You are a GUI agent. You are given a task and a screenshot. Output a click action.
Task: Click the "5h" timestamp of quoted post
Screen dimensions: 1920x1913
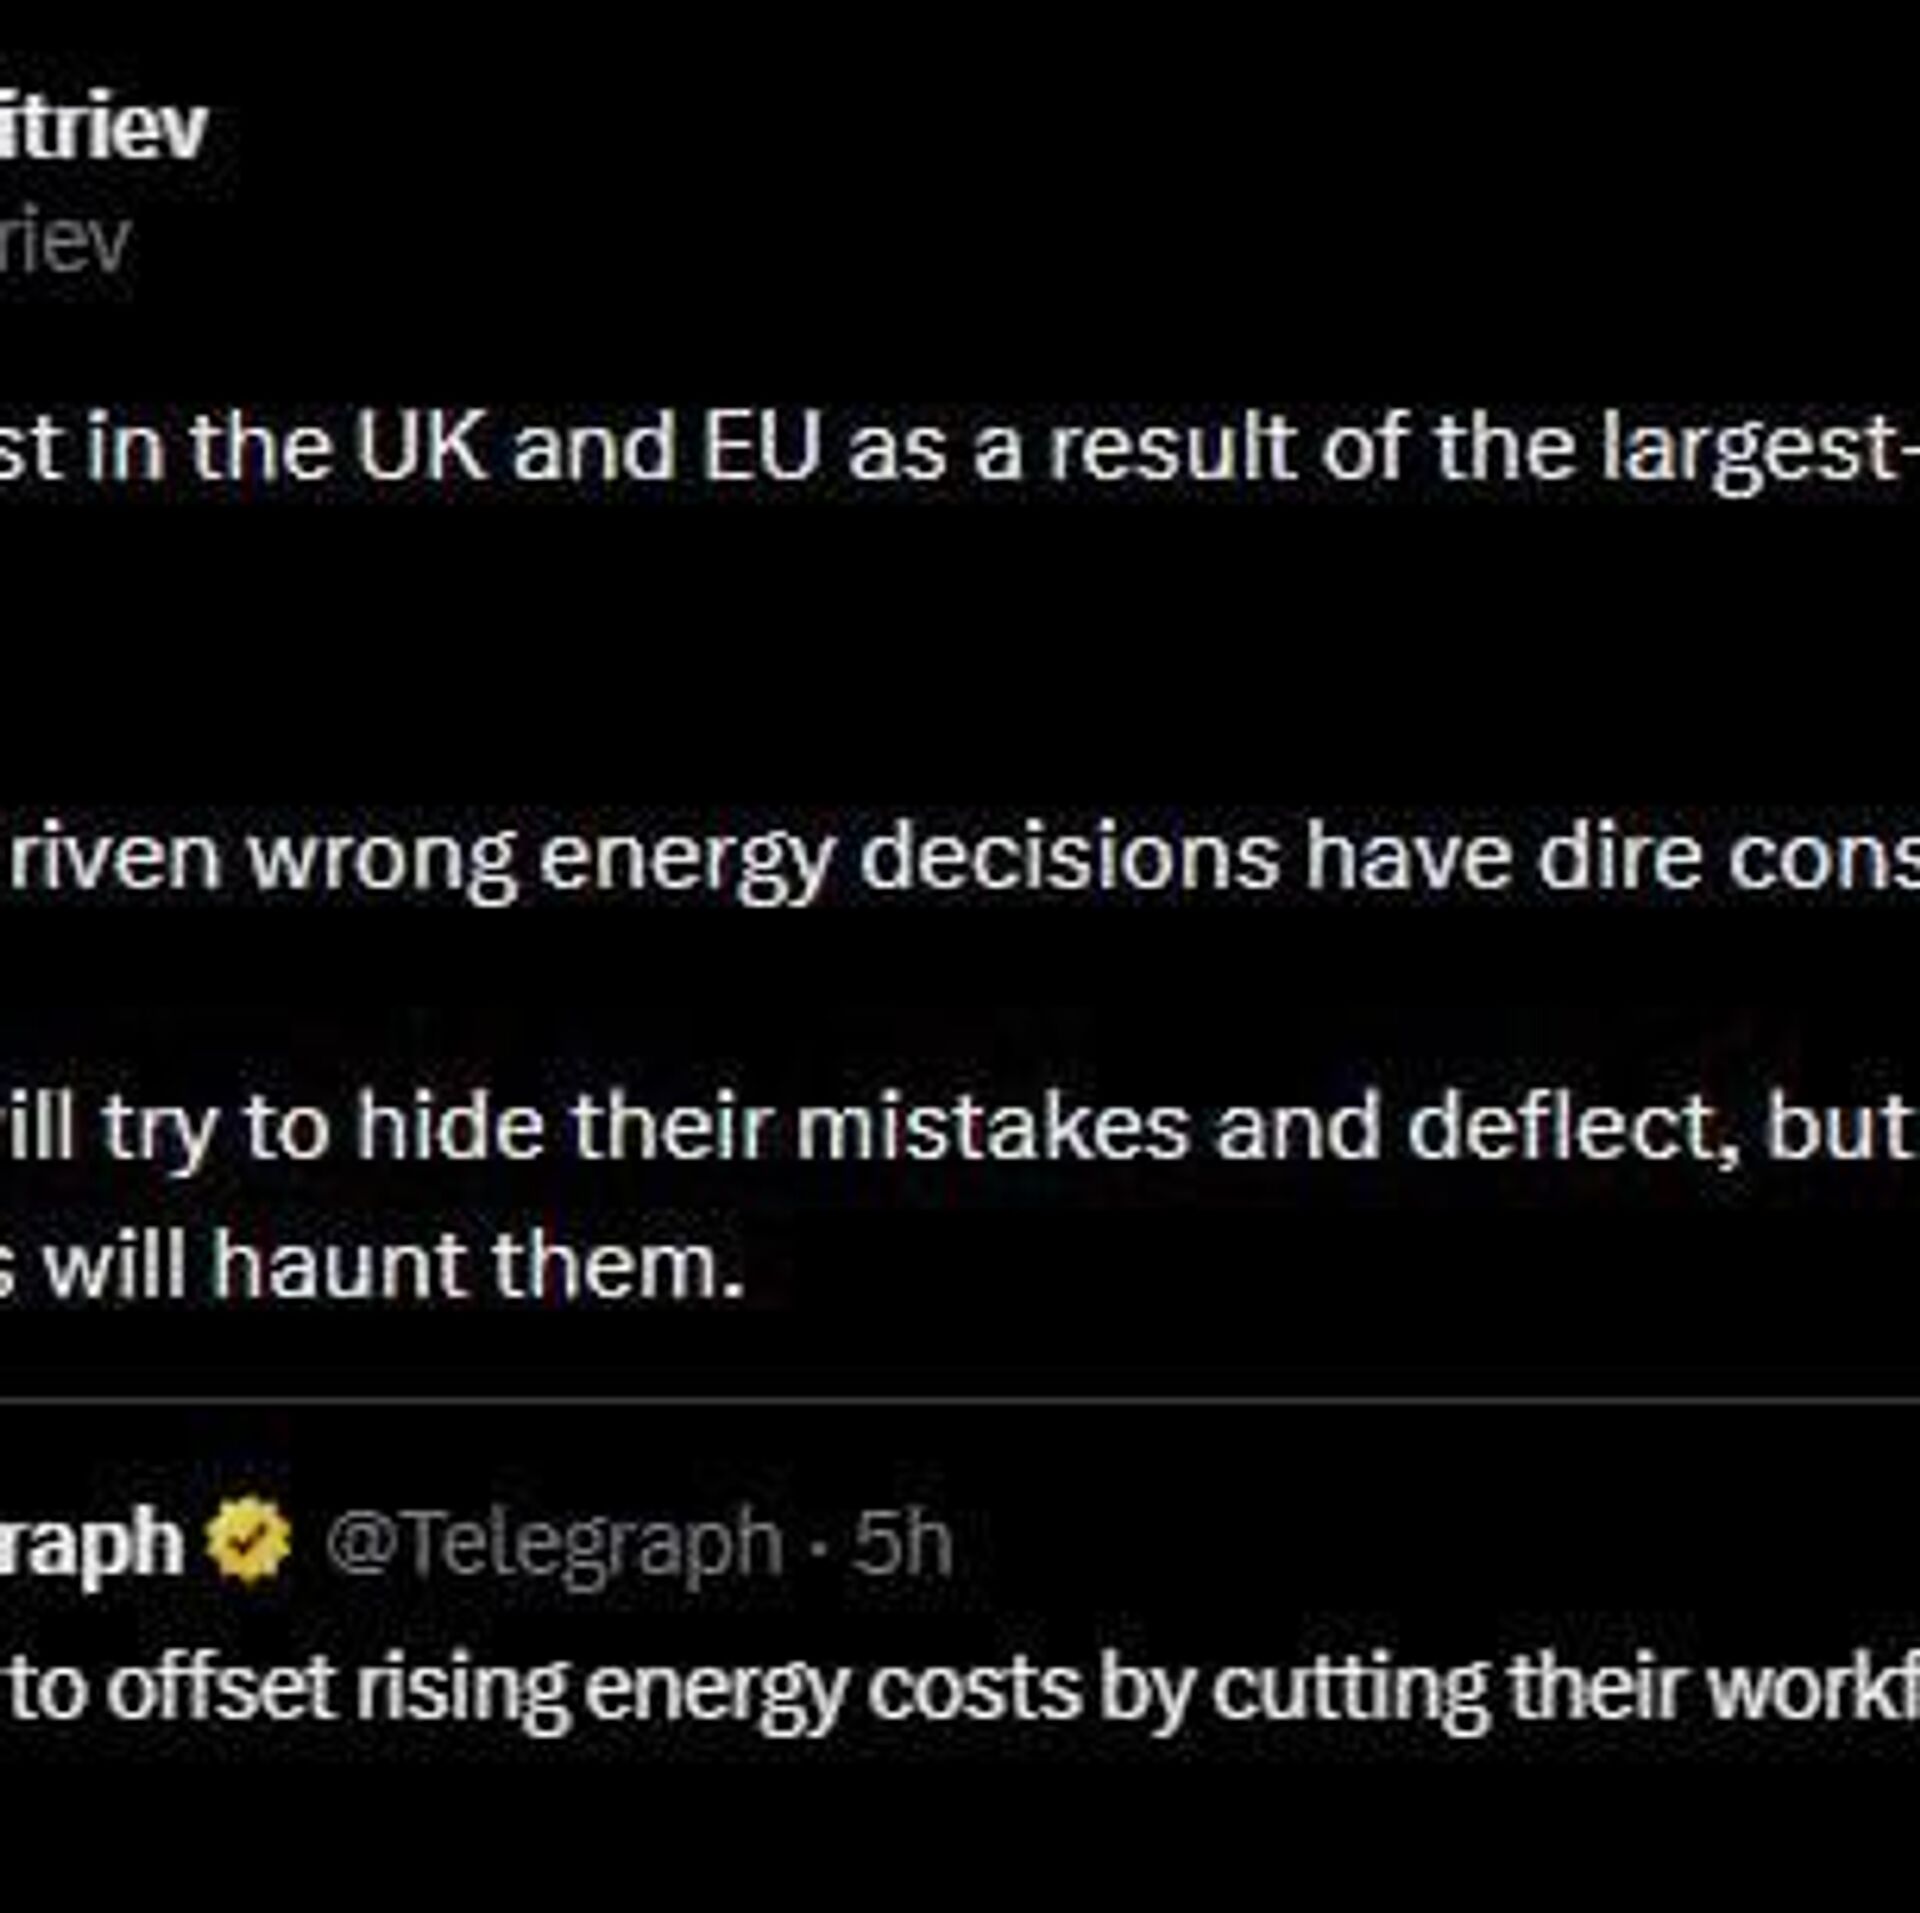pos(901,1543)
